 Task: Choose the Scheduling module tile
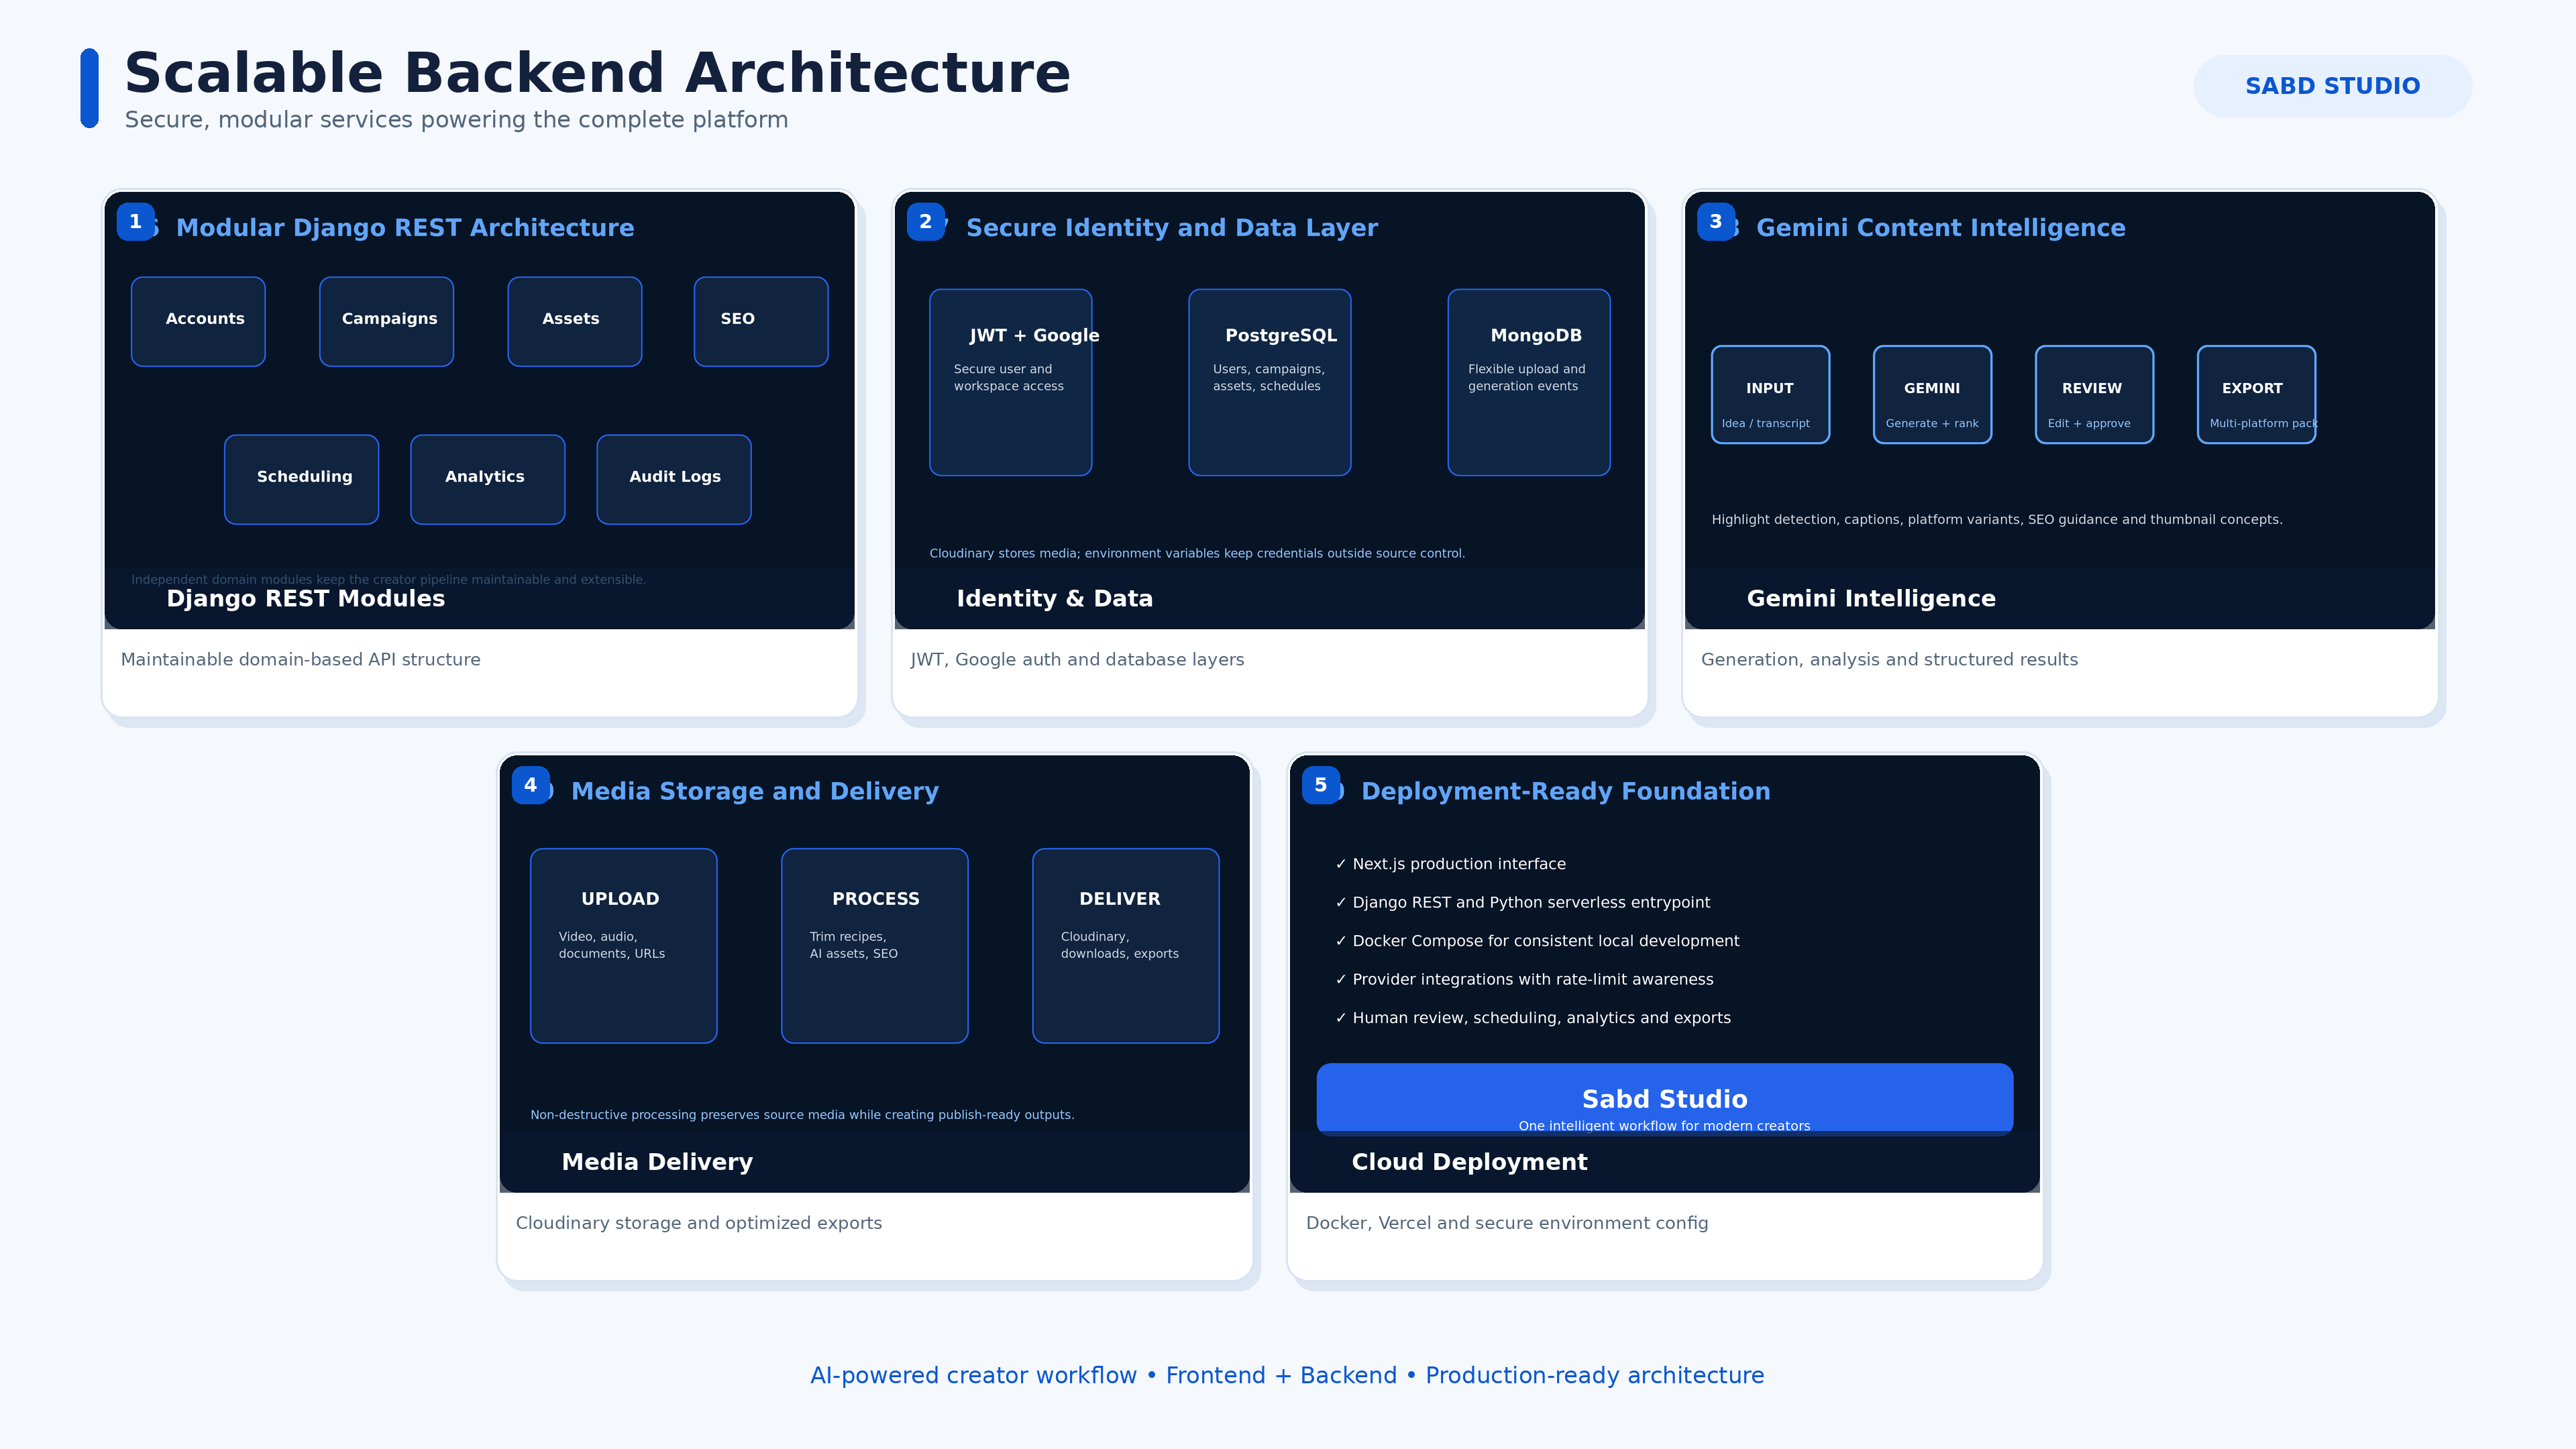point(301,479)
